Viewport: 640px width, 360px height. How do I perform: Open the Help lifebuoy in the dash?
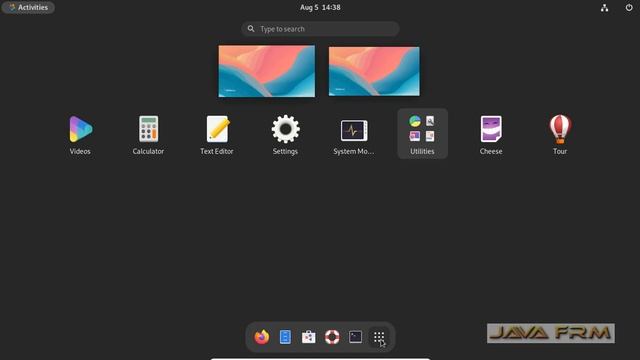coord(332,337)
